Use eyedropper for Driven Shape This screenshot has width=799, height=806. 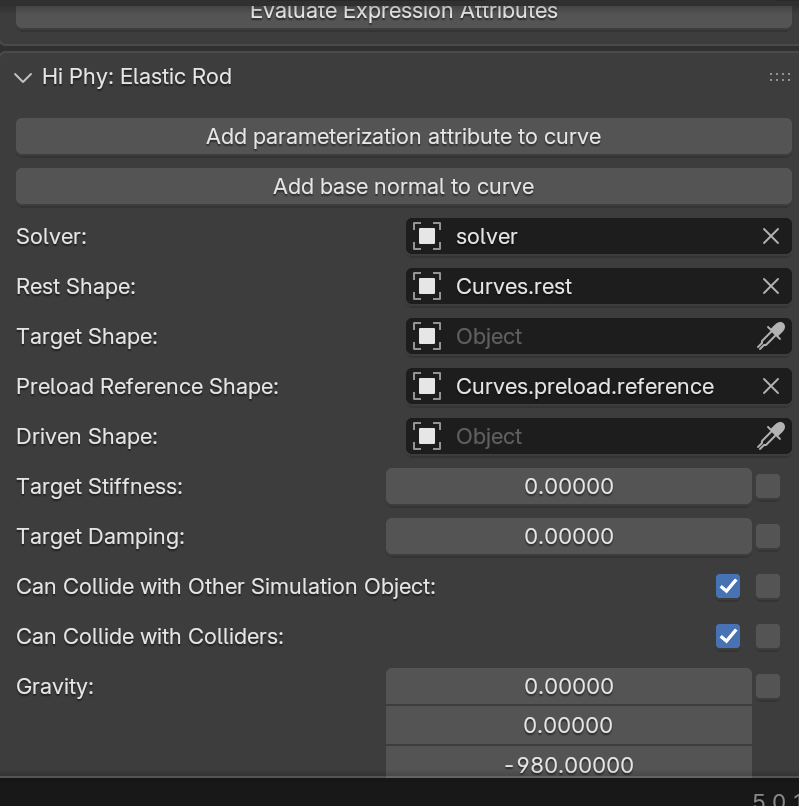[x=770, y=436]
